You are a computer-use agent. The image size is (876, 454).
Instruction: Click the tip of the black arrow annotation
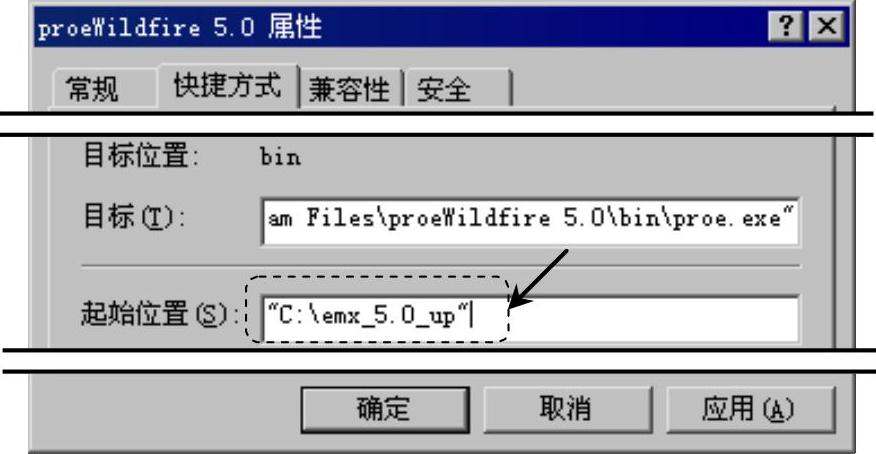click(512, 305)
